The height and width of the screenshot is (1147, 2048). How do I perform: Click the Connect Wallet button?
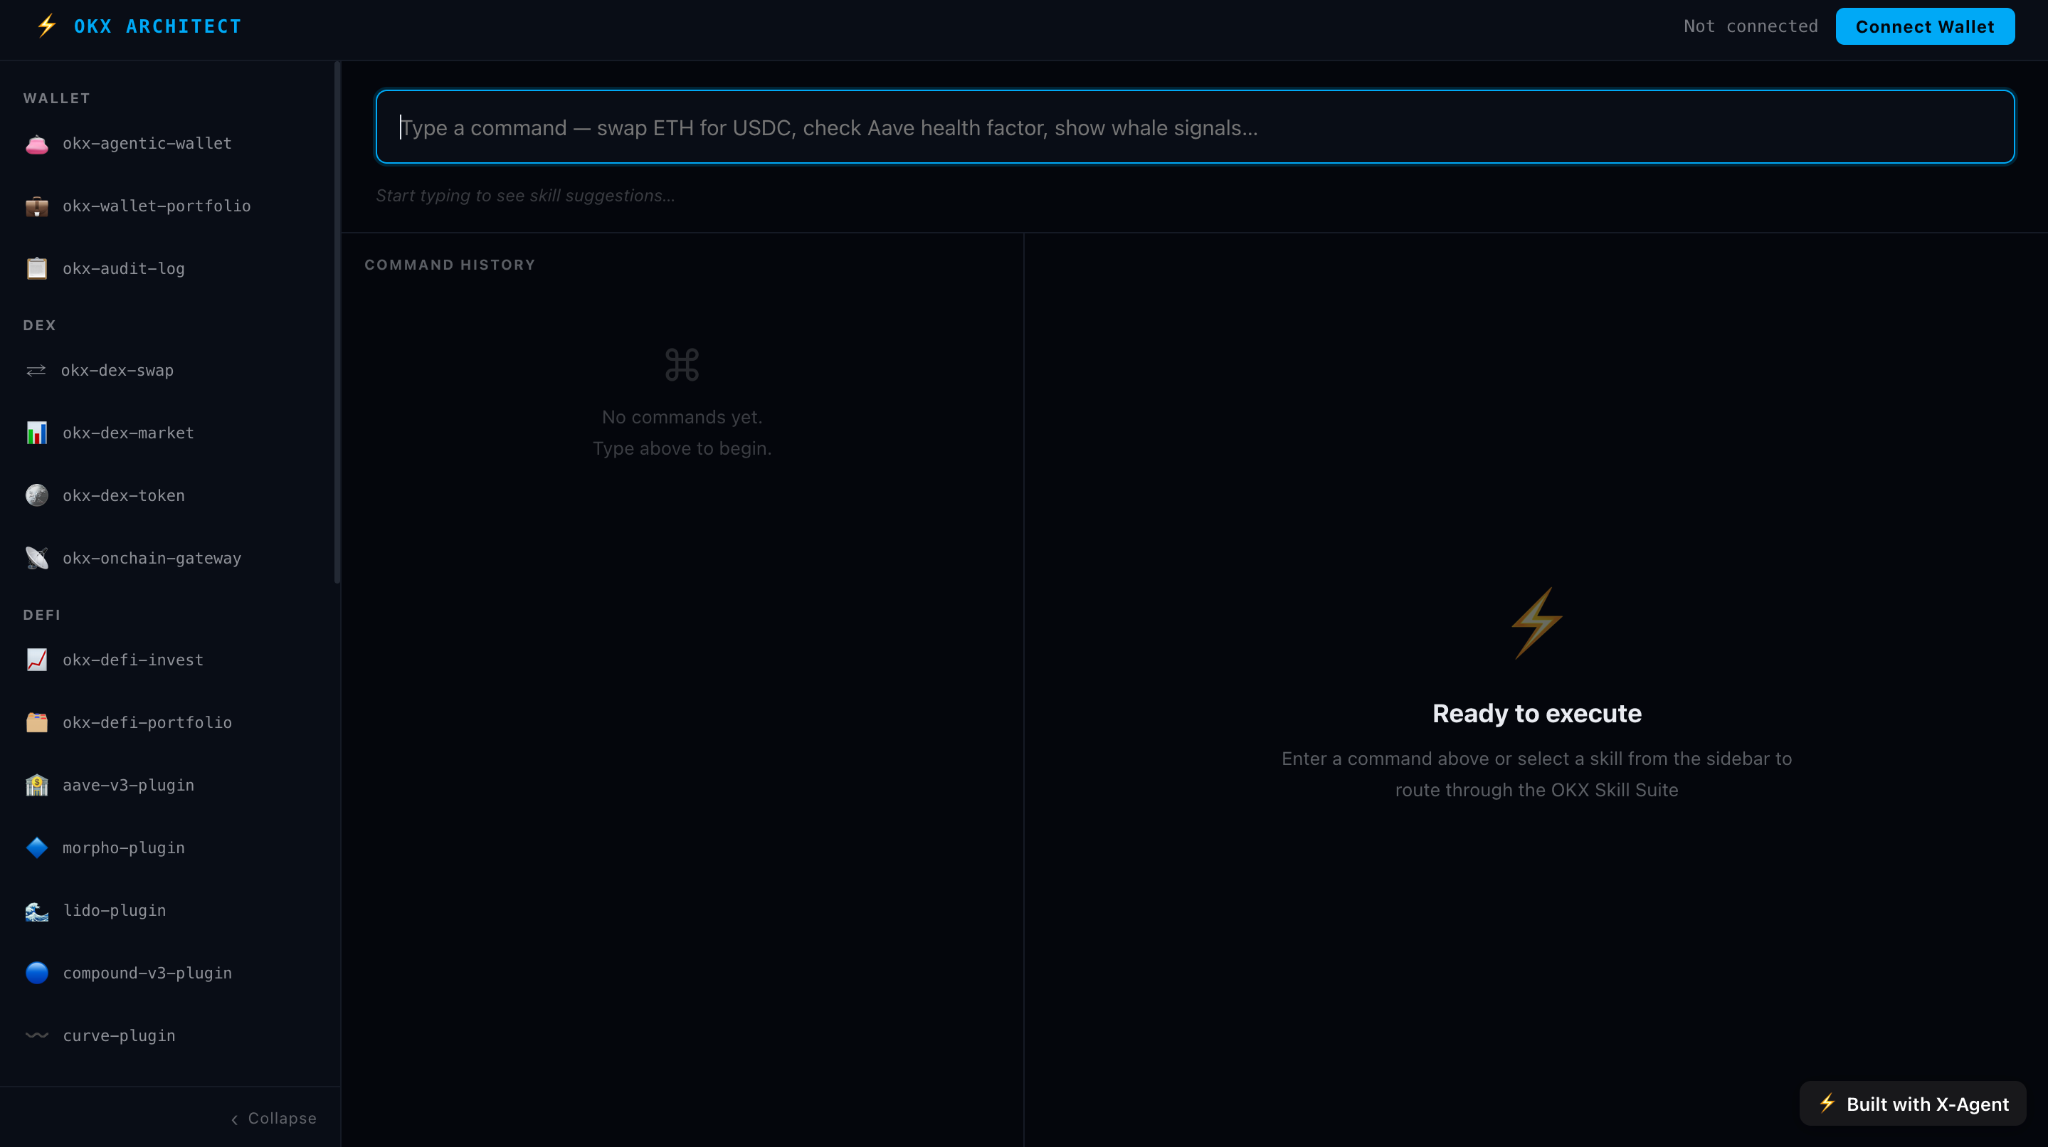[1925, 27]
